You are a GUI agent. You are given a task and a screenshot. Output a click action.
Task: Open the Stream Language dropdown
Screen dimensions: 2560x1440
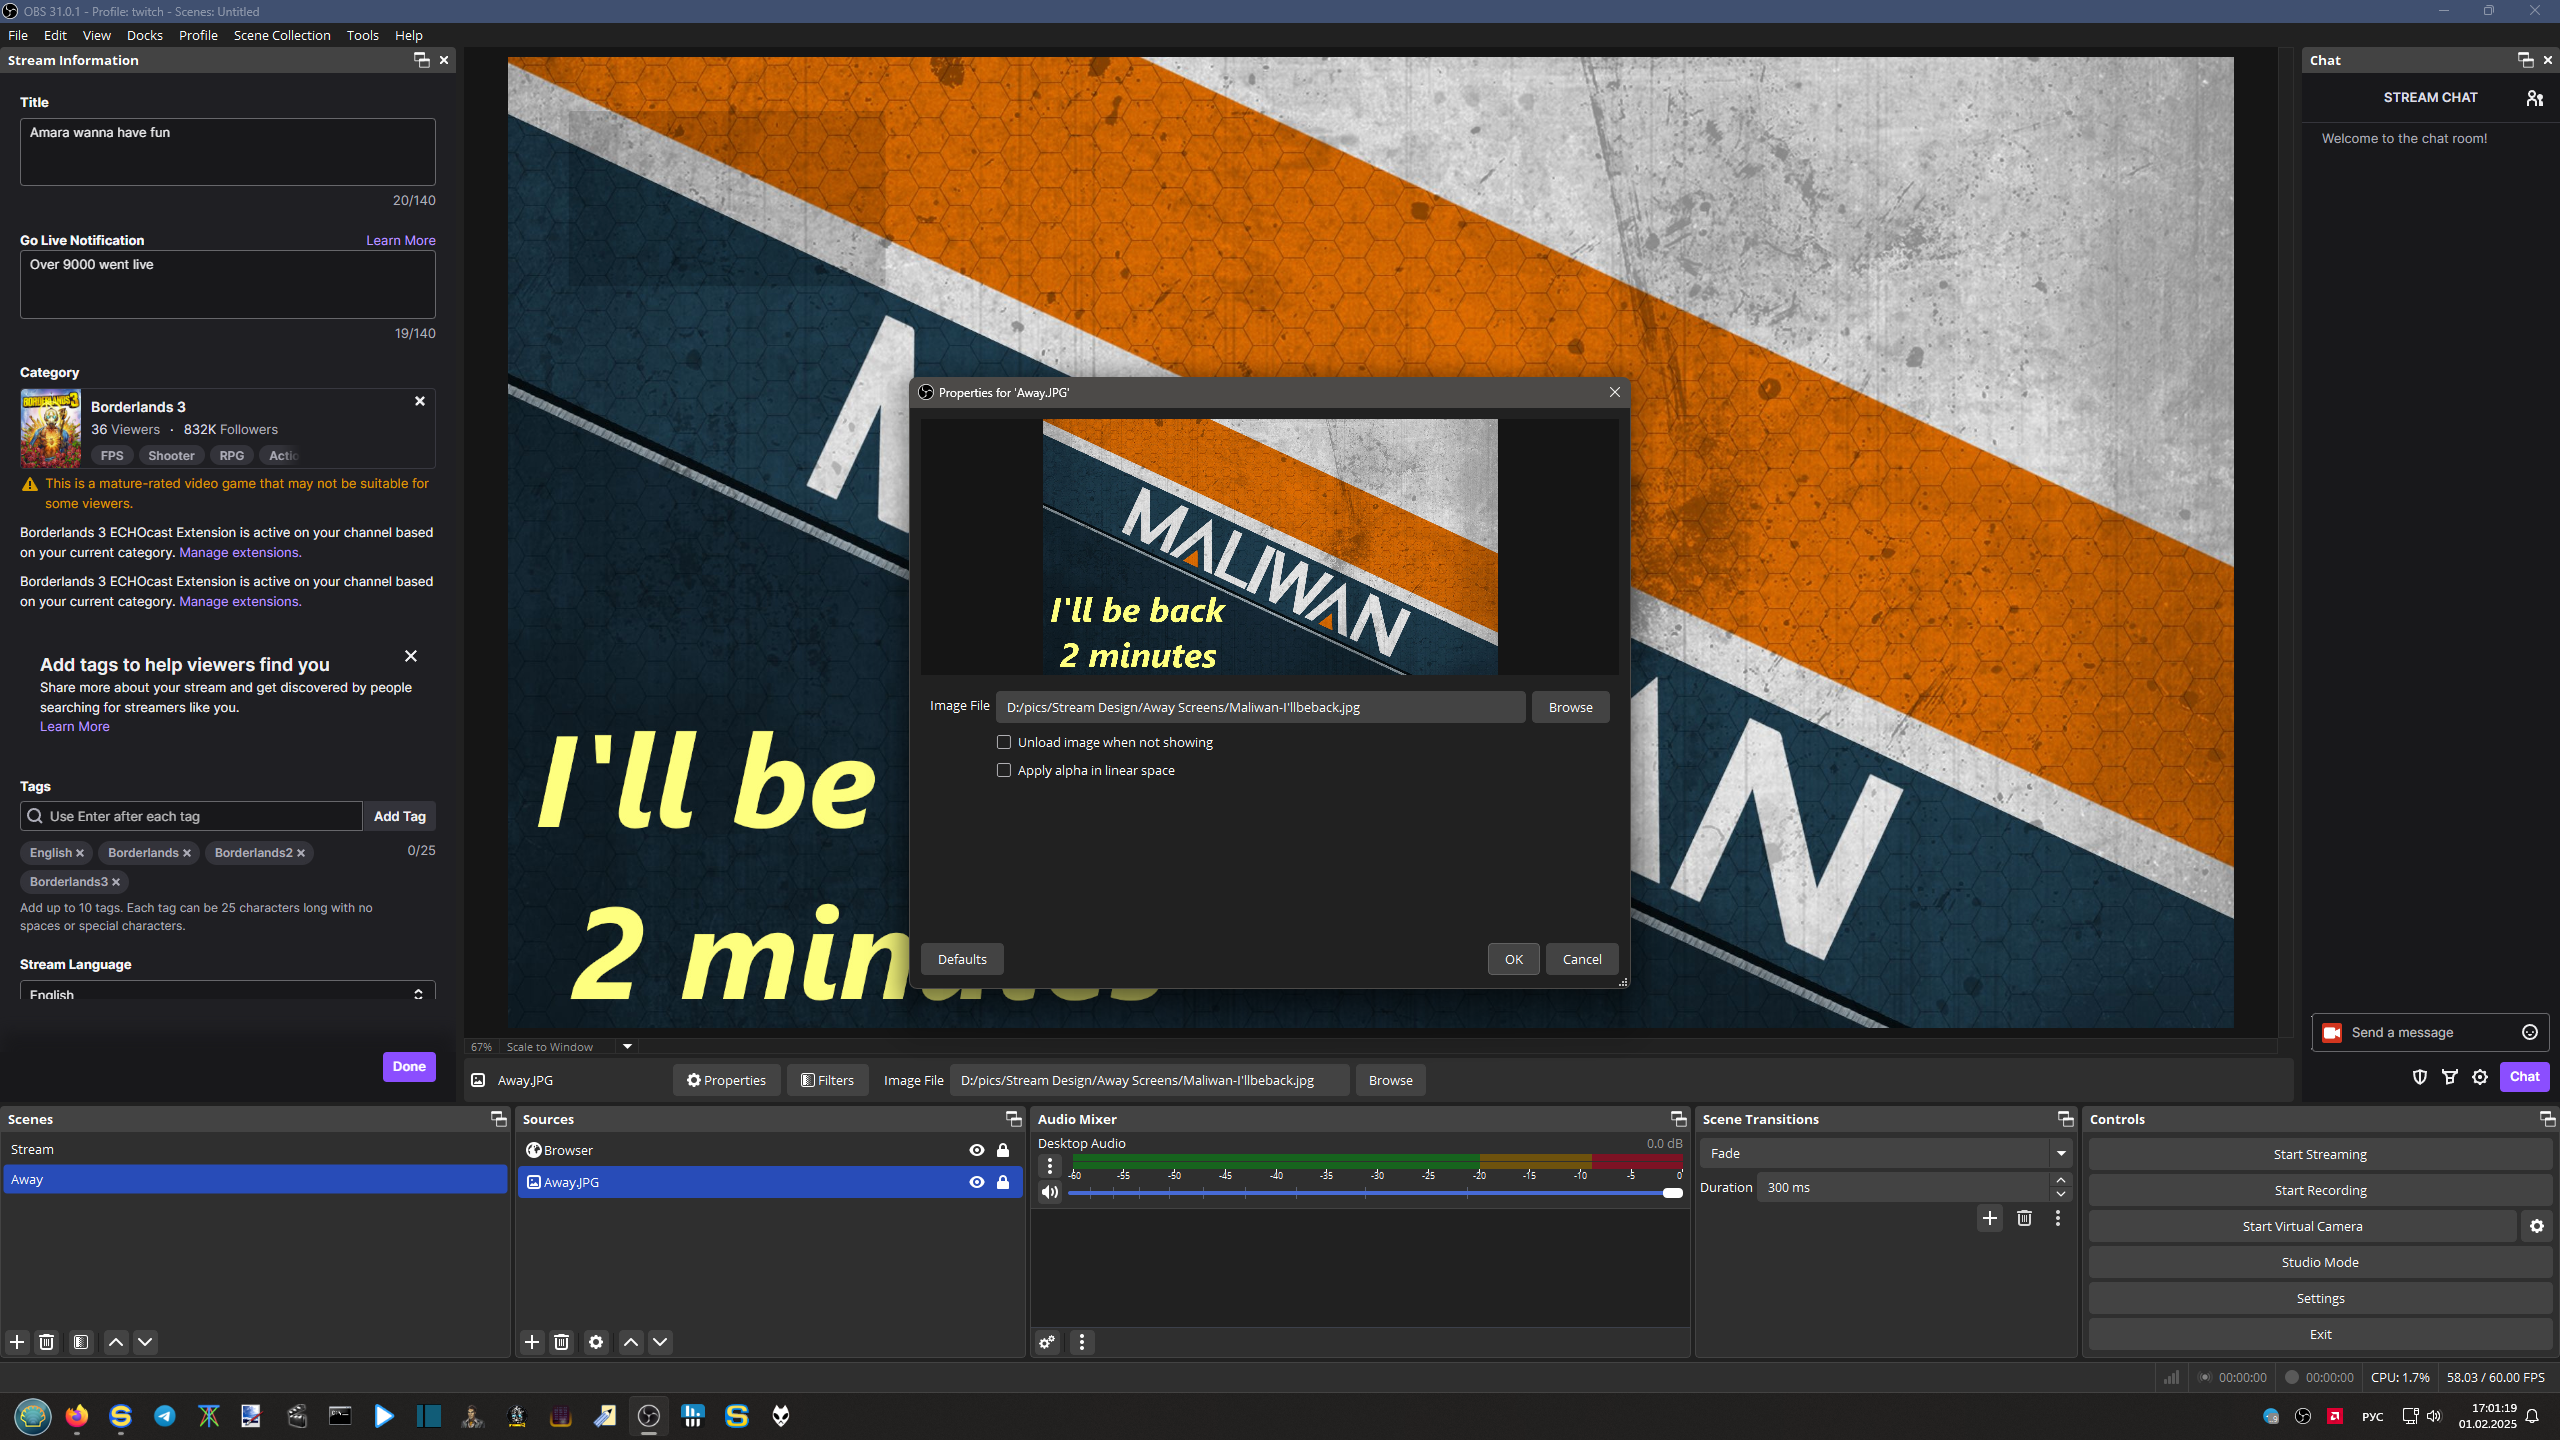click(228, 992)
